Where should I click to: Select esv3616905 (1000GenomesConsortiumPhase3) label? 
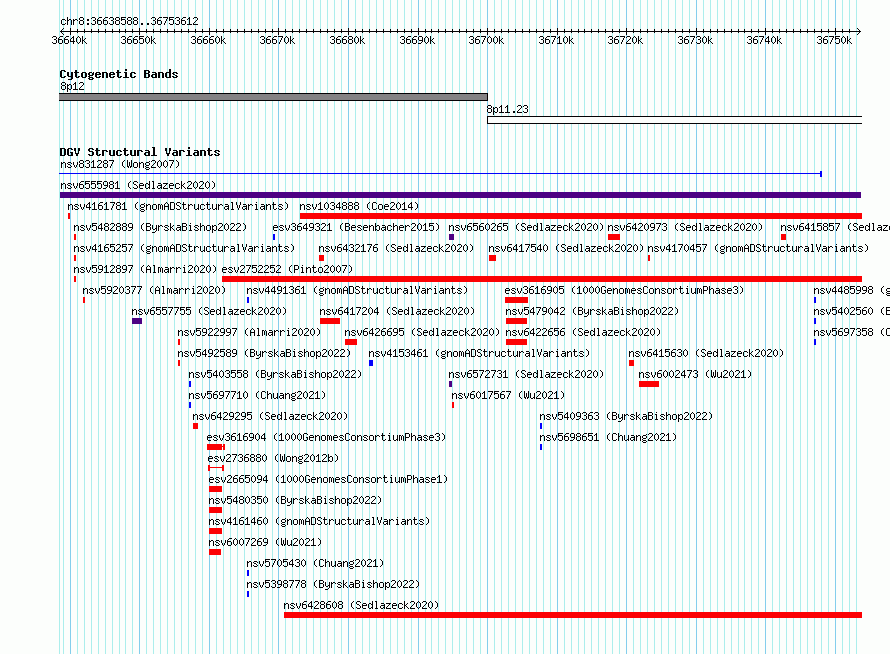[x=624, y=290]
